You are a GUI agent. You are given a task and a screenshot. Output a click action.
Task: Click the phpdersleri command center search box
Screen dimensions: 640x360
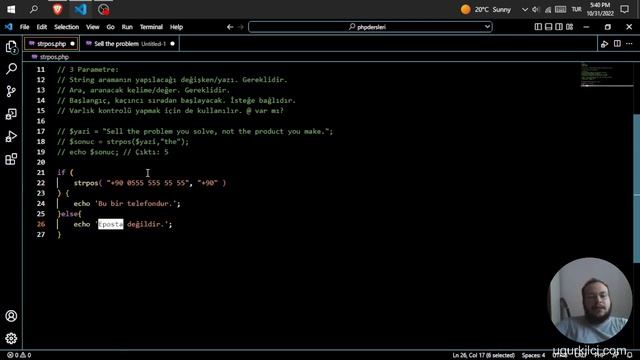click(x=370, y=27)
